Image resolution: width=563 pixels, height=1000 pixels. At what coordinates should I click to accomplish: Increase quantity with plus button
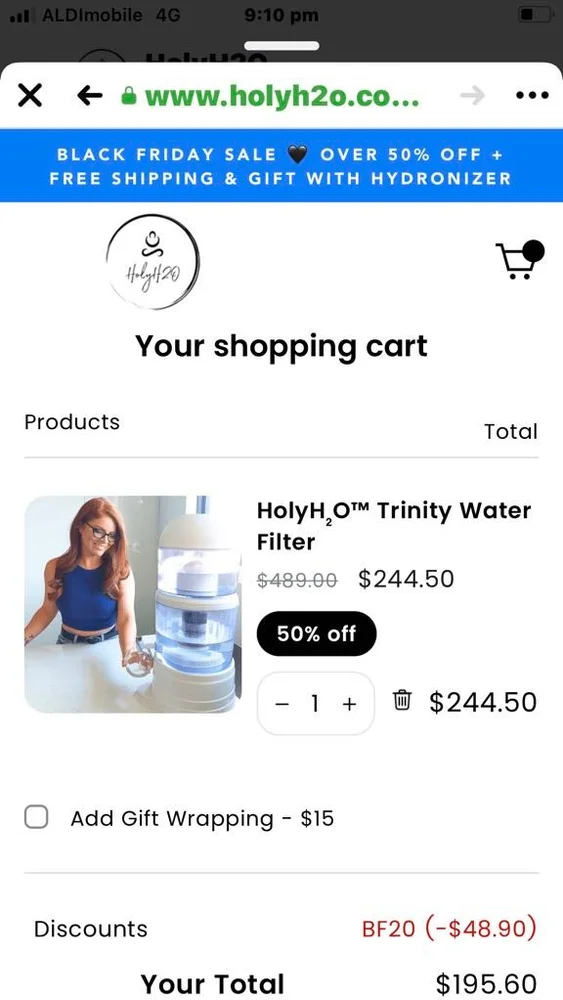tap(349, 704)
